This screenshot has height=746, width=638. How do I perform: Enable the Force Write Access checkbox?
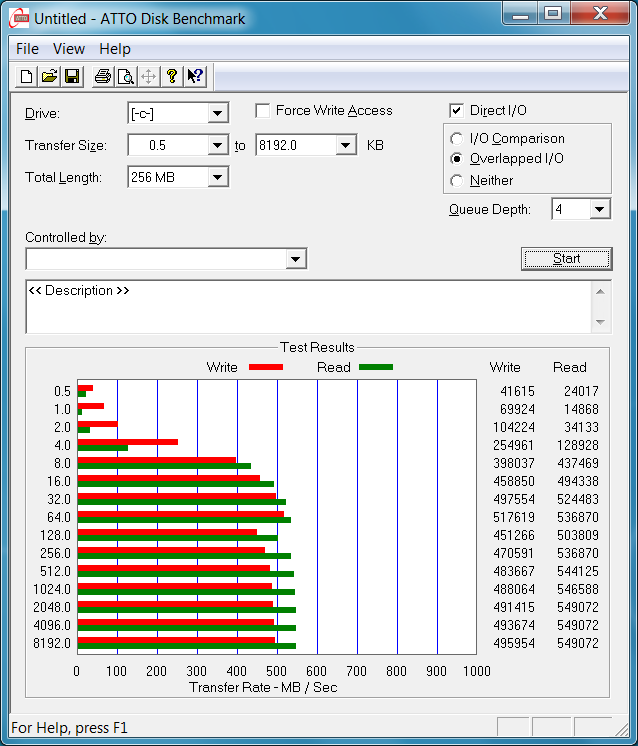(263, 111)
